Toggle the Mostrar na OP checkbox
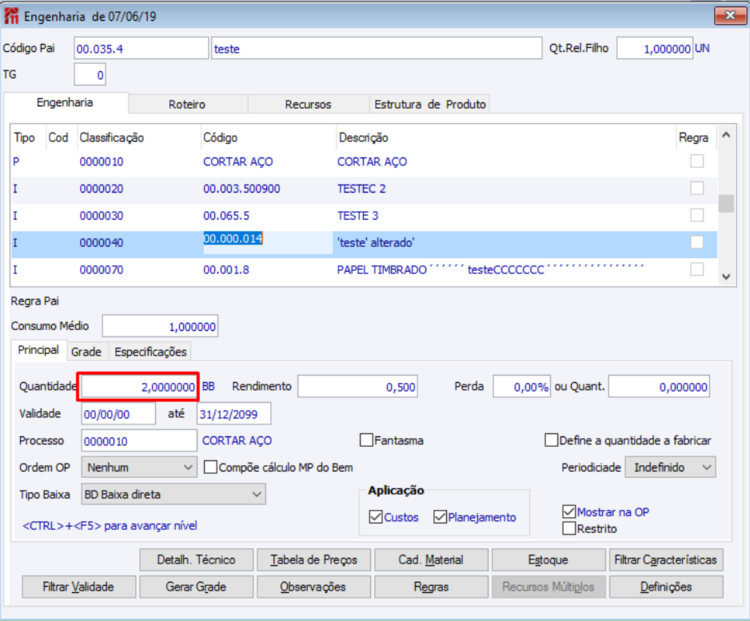The height and width of the screenshot is (621, 750). [x=570, y=511]
